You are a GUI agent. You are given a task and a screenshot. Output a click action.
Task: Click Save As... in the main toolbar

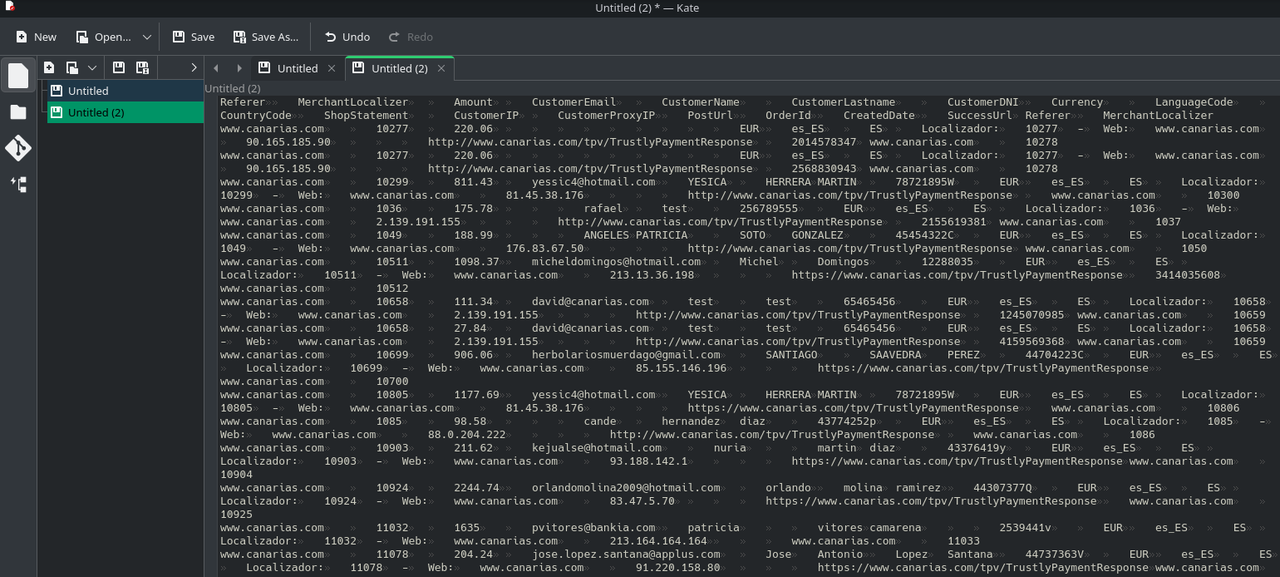266,37
